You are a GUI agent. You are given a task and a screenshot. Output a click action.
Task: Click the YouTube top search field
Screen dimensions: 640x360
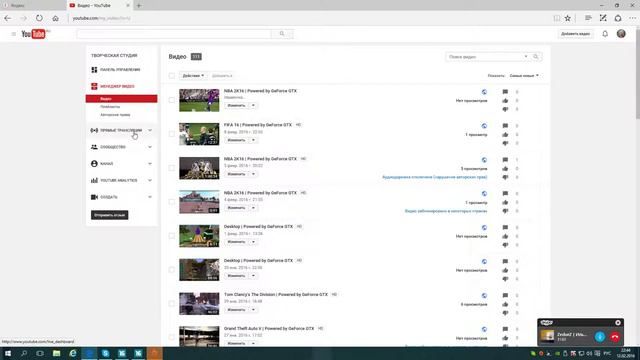[174, 33]
